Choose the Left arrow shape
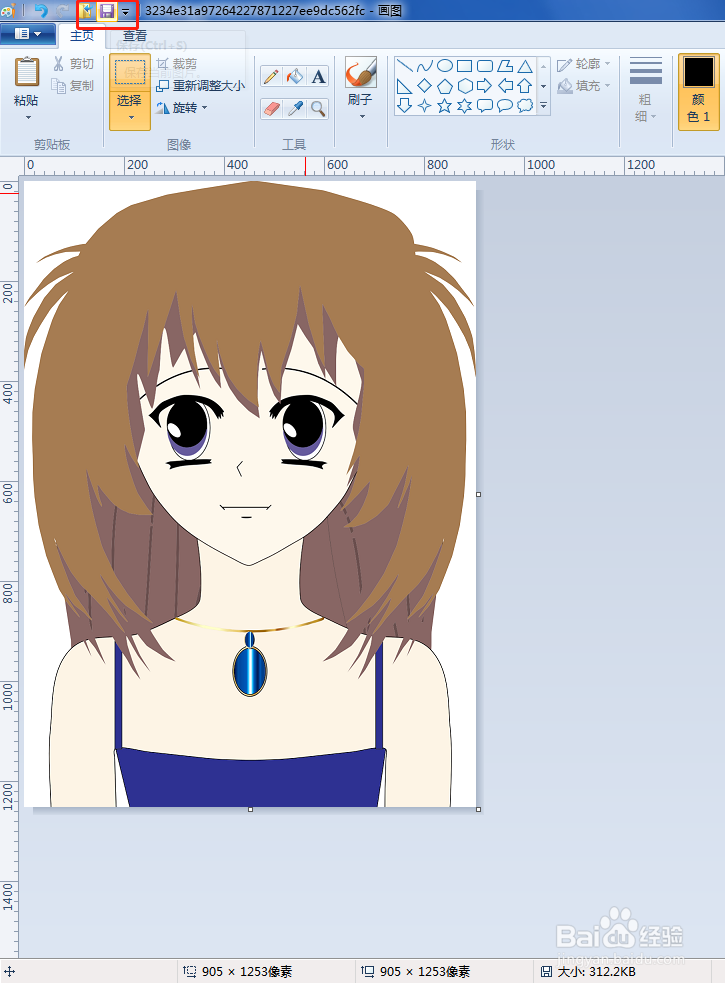The width and height of the screenshot is (725, 984). (x=505, y=86)
